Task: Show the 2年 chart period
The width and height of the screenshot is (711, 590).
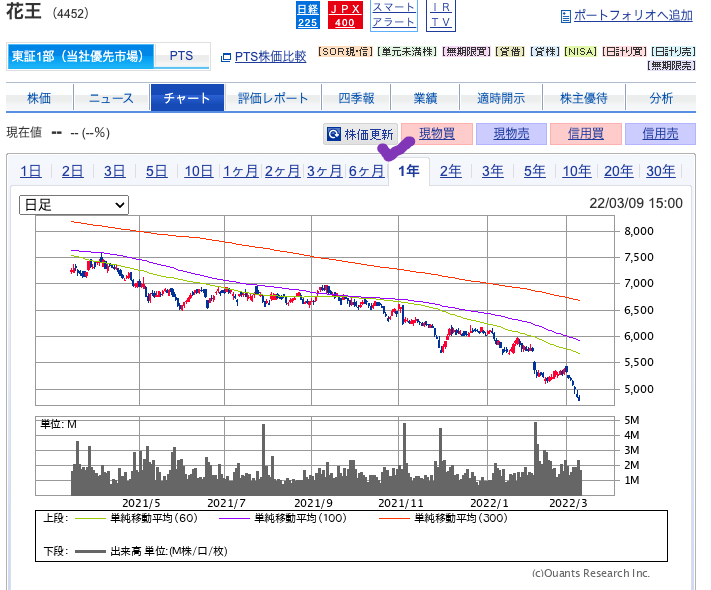Action: click(x=451, y=171)
